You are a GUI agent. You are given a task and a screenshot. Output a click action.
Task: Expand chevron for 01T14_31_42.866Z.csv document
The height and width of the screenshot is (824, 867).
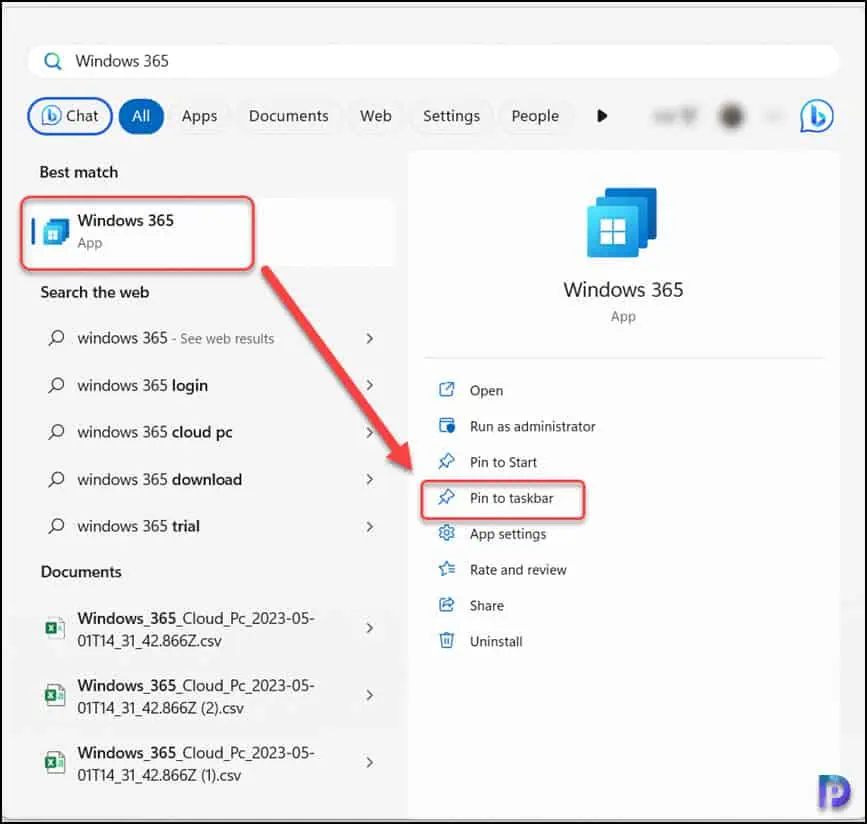pyautogui.click(x=369, y=628)
